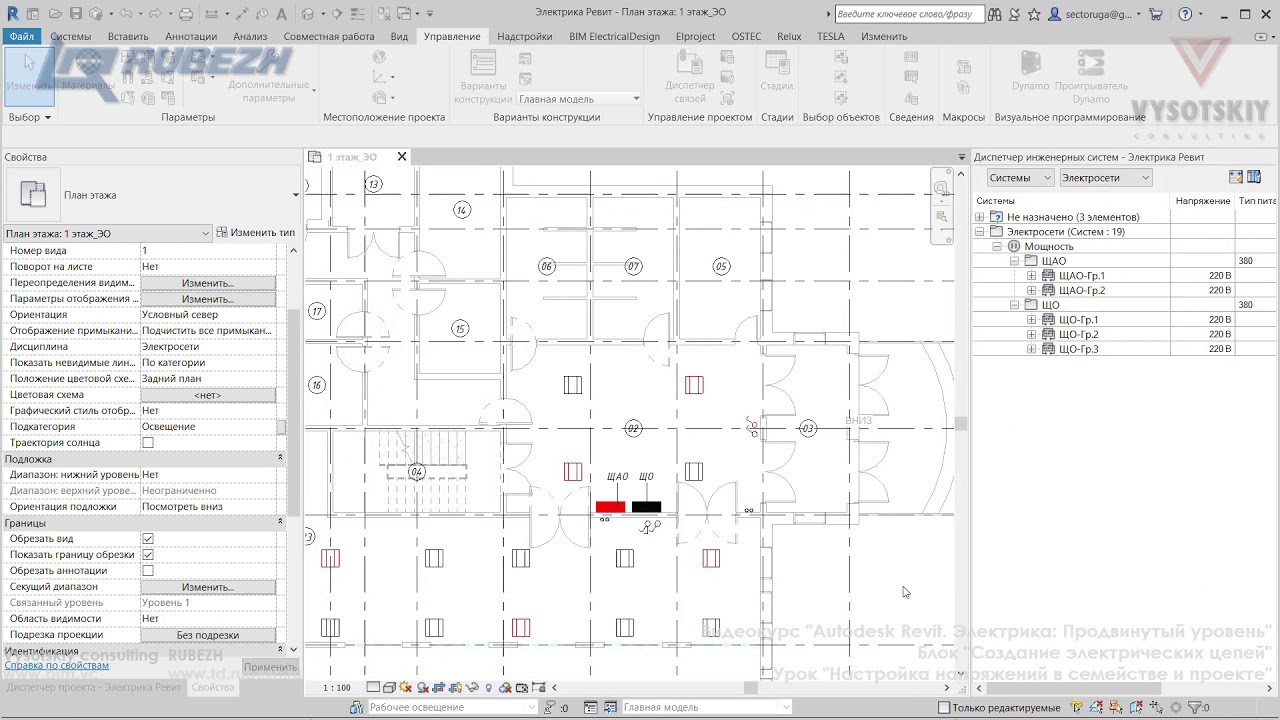Open the Файл menu

[22, 36]
